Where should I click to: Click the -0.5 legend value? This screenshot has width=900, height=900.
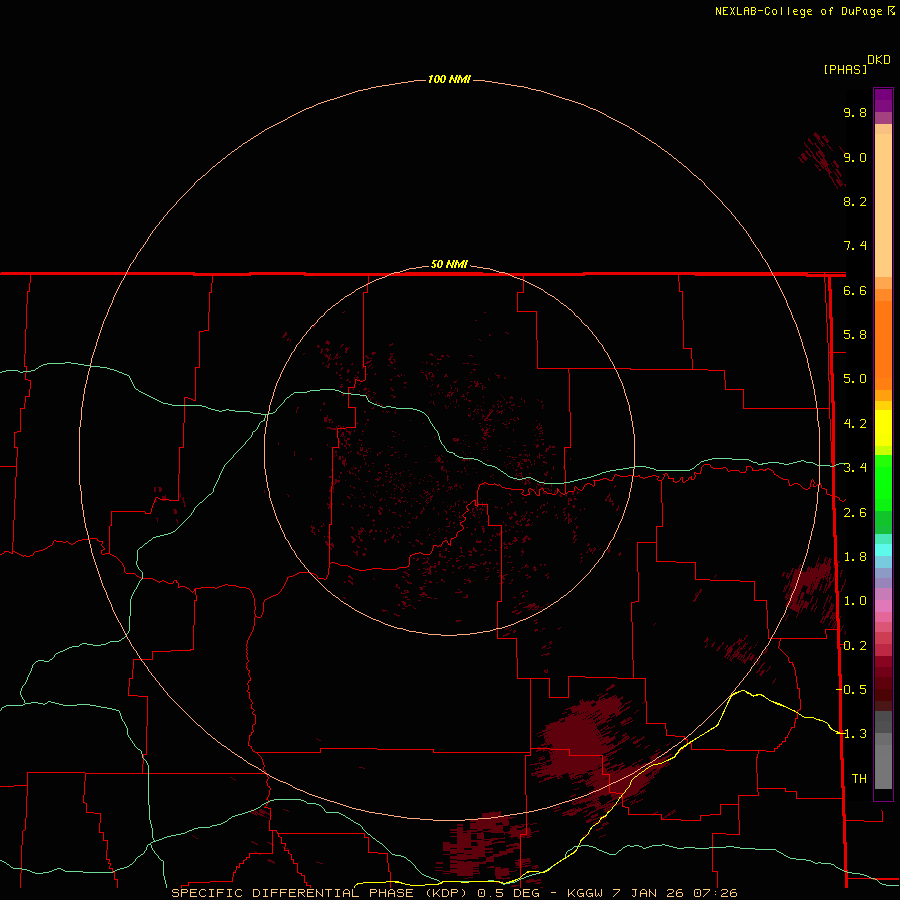click(x=852, y=690)
